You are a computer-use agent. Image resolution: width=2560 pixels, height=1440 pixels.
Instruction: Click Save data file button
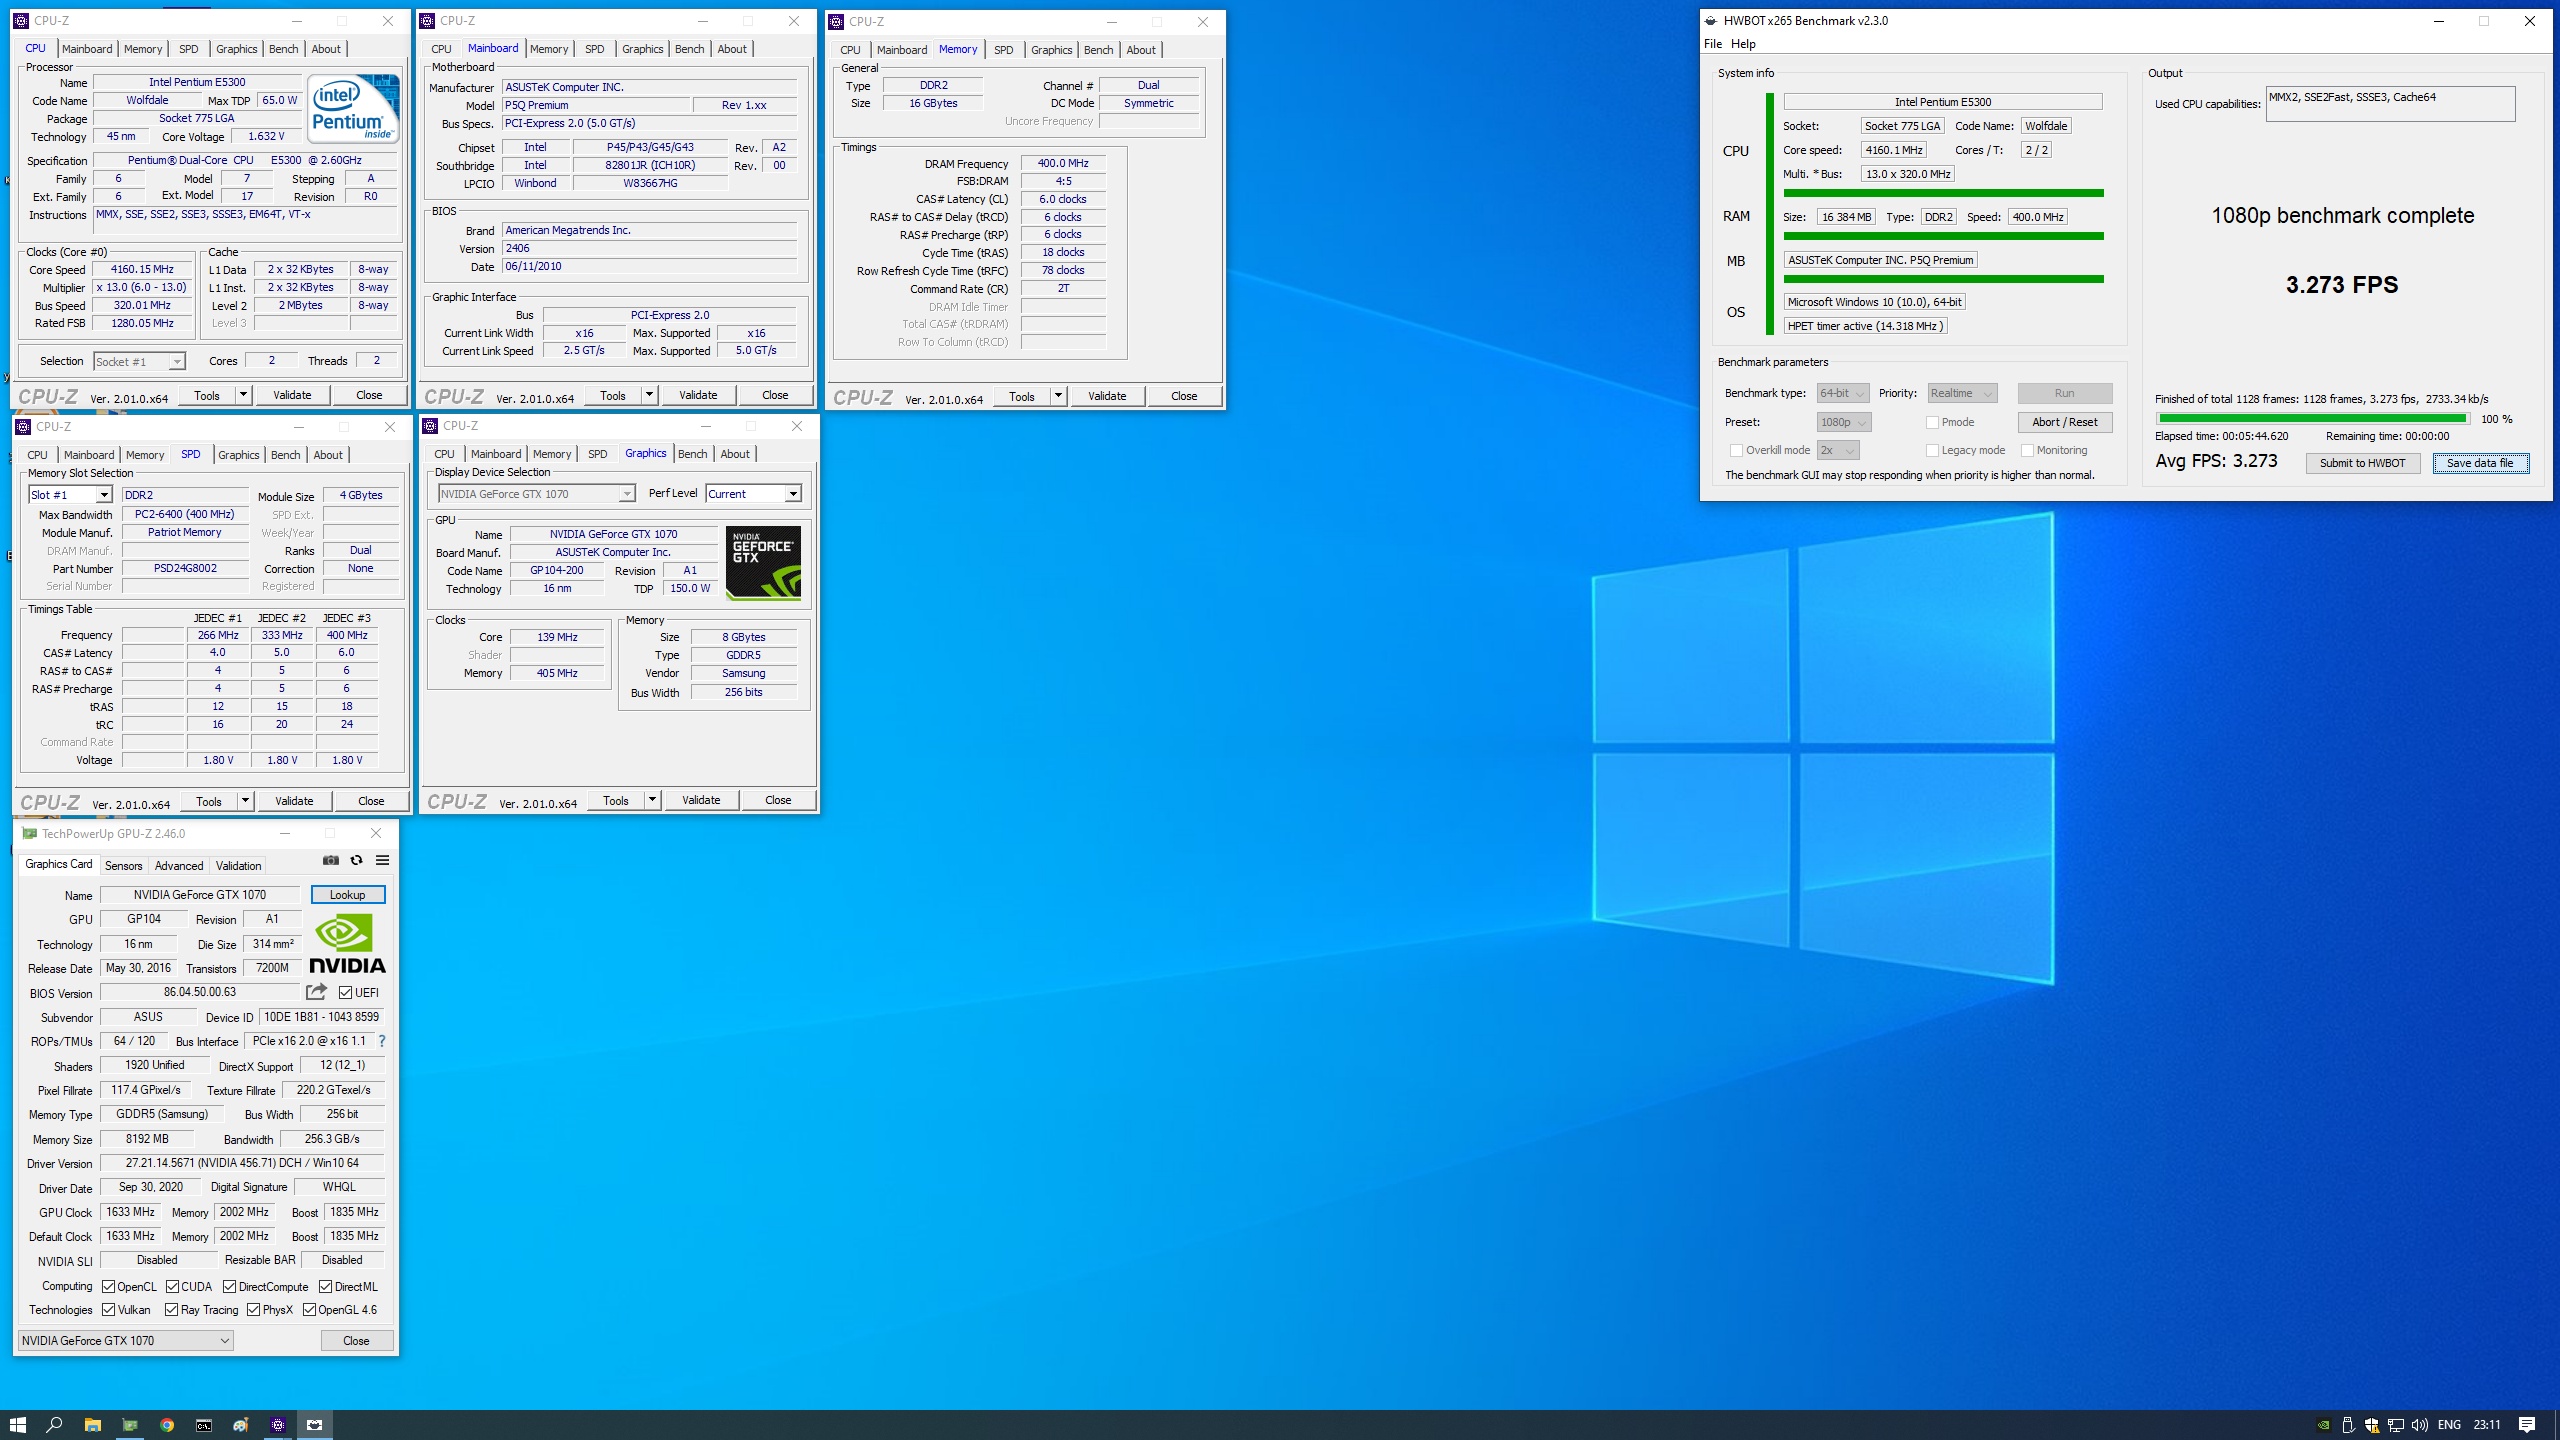click(2480, 463)
